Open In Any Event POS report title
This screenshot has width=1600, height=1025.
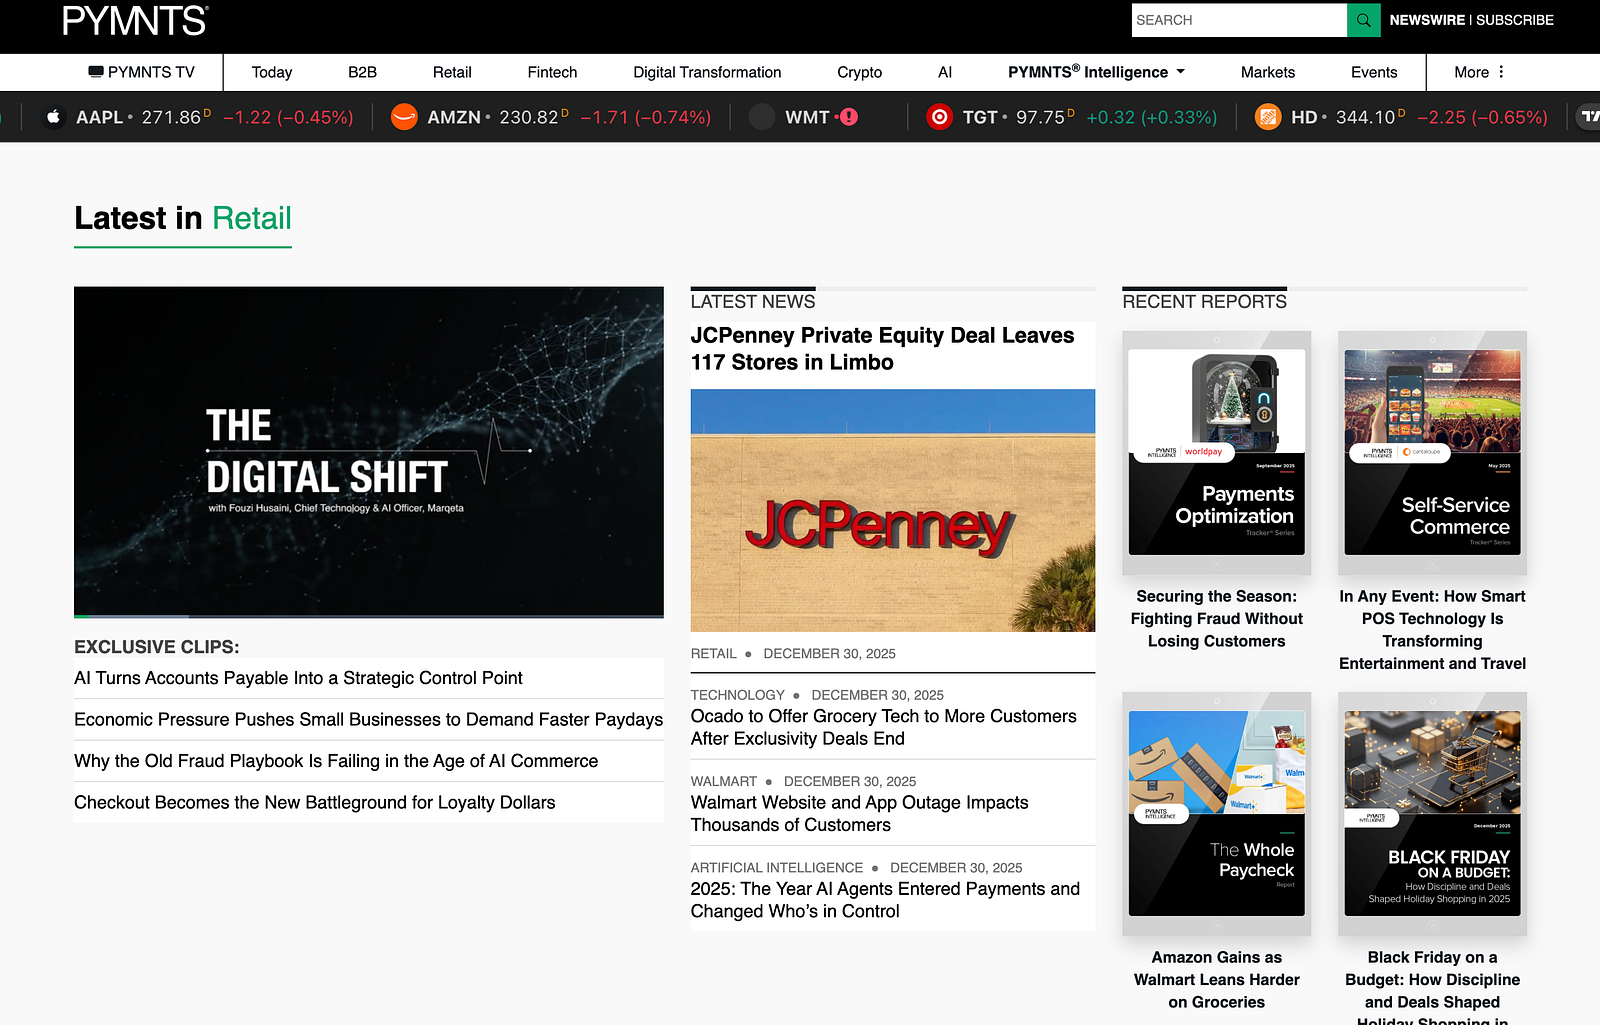(1433, 630)
